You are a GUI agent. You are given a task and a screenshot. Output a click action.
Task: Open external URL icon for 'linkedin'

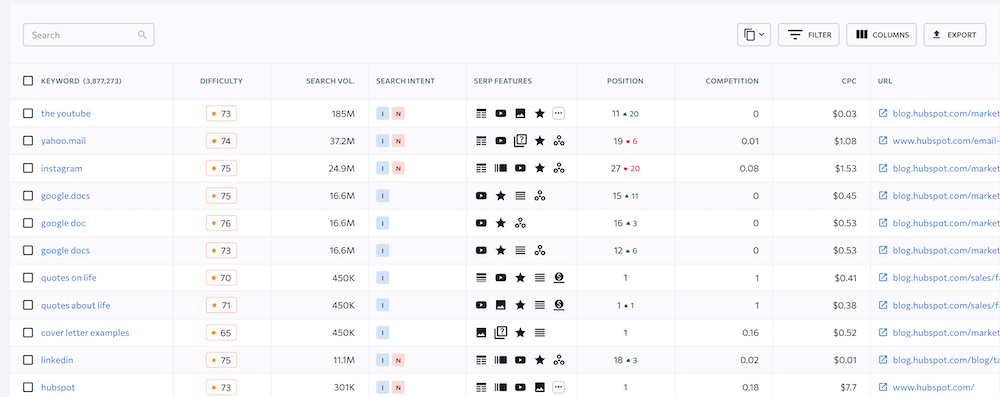883,360
